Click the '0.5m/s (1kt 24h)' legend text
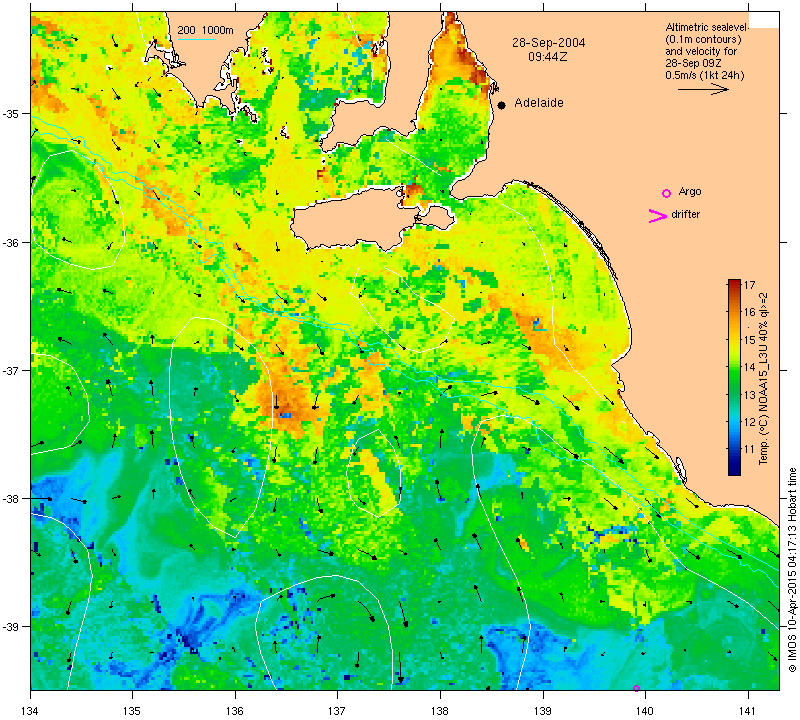Viewport: 800px width, 720px height. [x=705, y=76]
